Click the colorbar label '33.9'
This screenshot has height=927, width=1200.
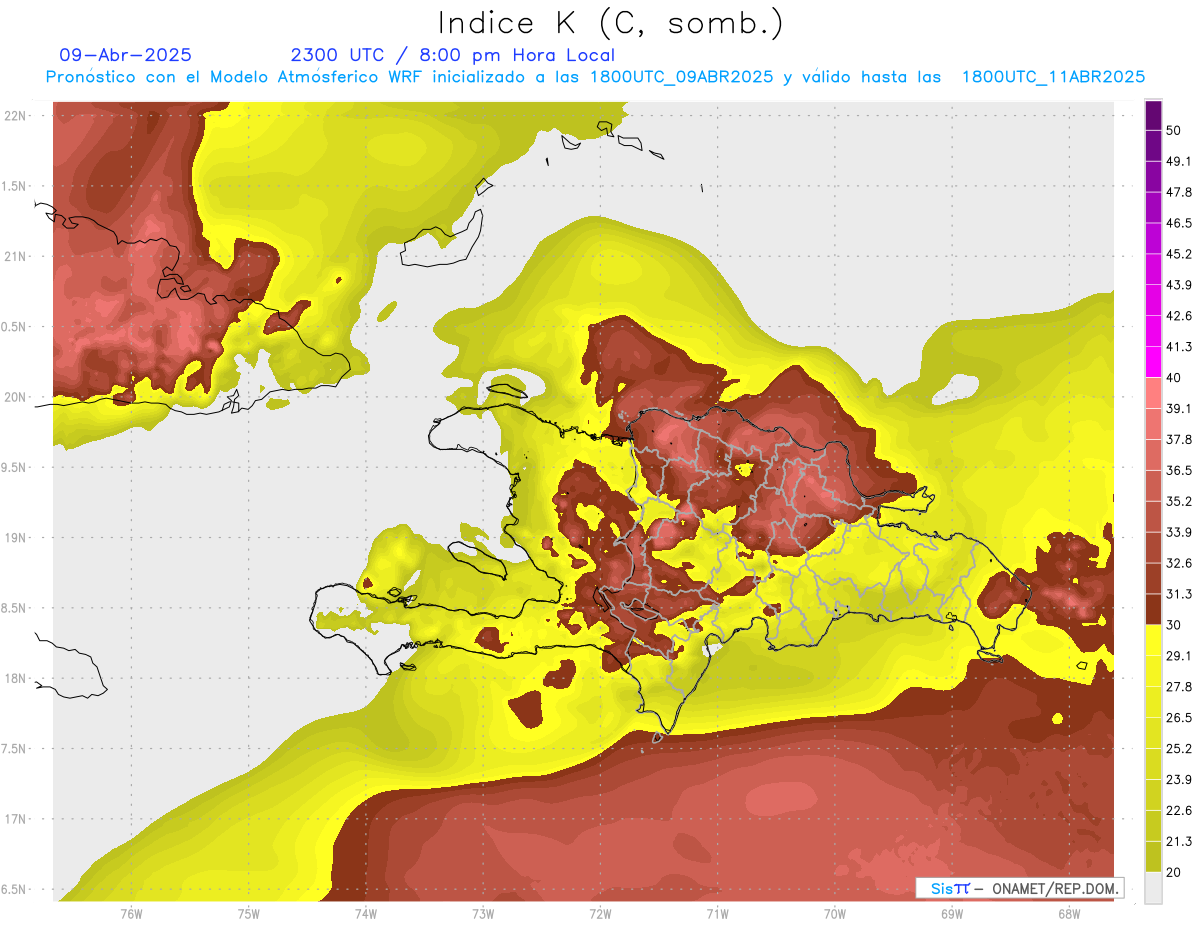pos(1179,532)
